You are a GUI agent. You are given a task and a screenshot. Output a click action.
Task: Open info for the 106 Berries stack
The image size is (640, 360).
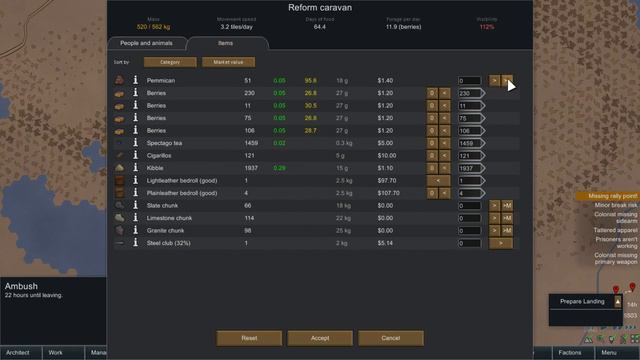tap(136, 131)
